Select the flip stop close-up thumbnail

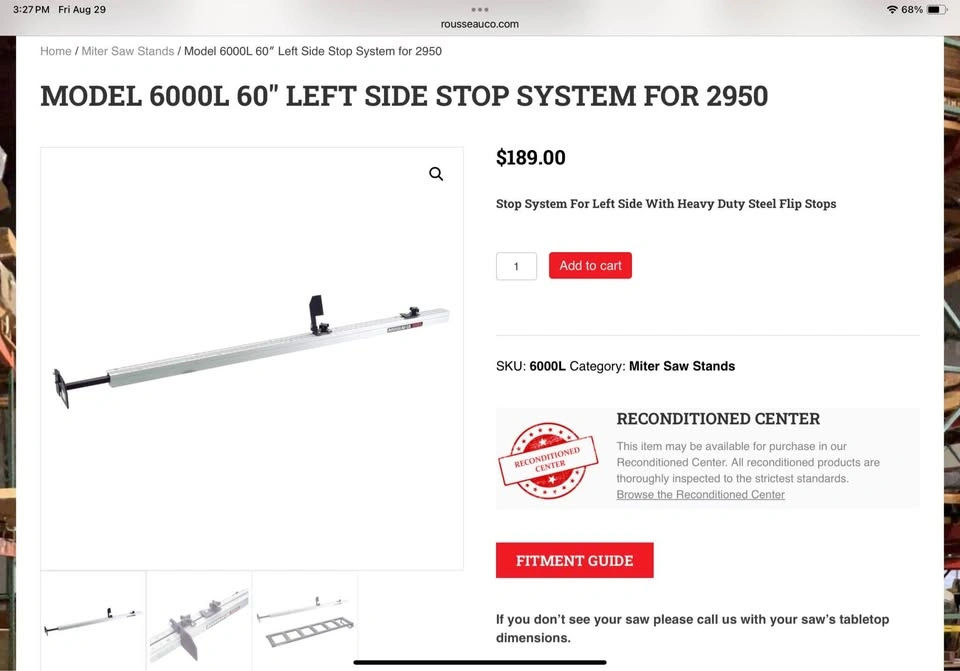(199, 621)
